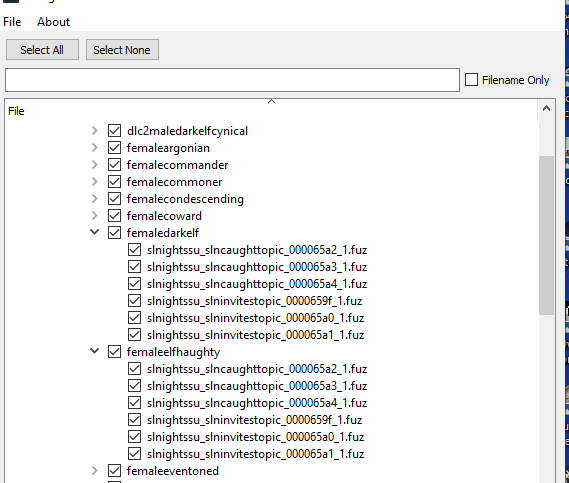The height and width of the screenshot is (483, 569).
Task: Click the vertical scrollbar thumb
Action: click(x=546, y=235)
